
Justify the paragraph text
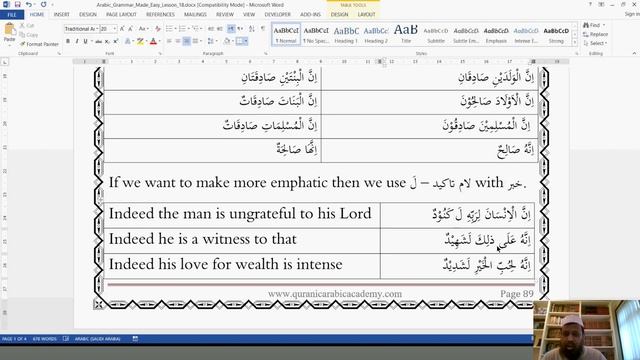click(x=196, y=41)
